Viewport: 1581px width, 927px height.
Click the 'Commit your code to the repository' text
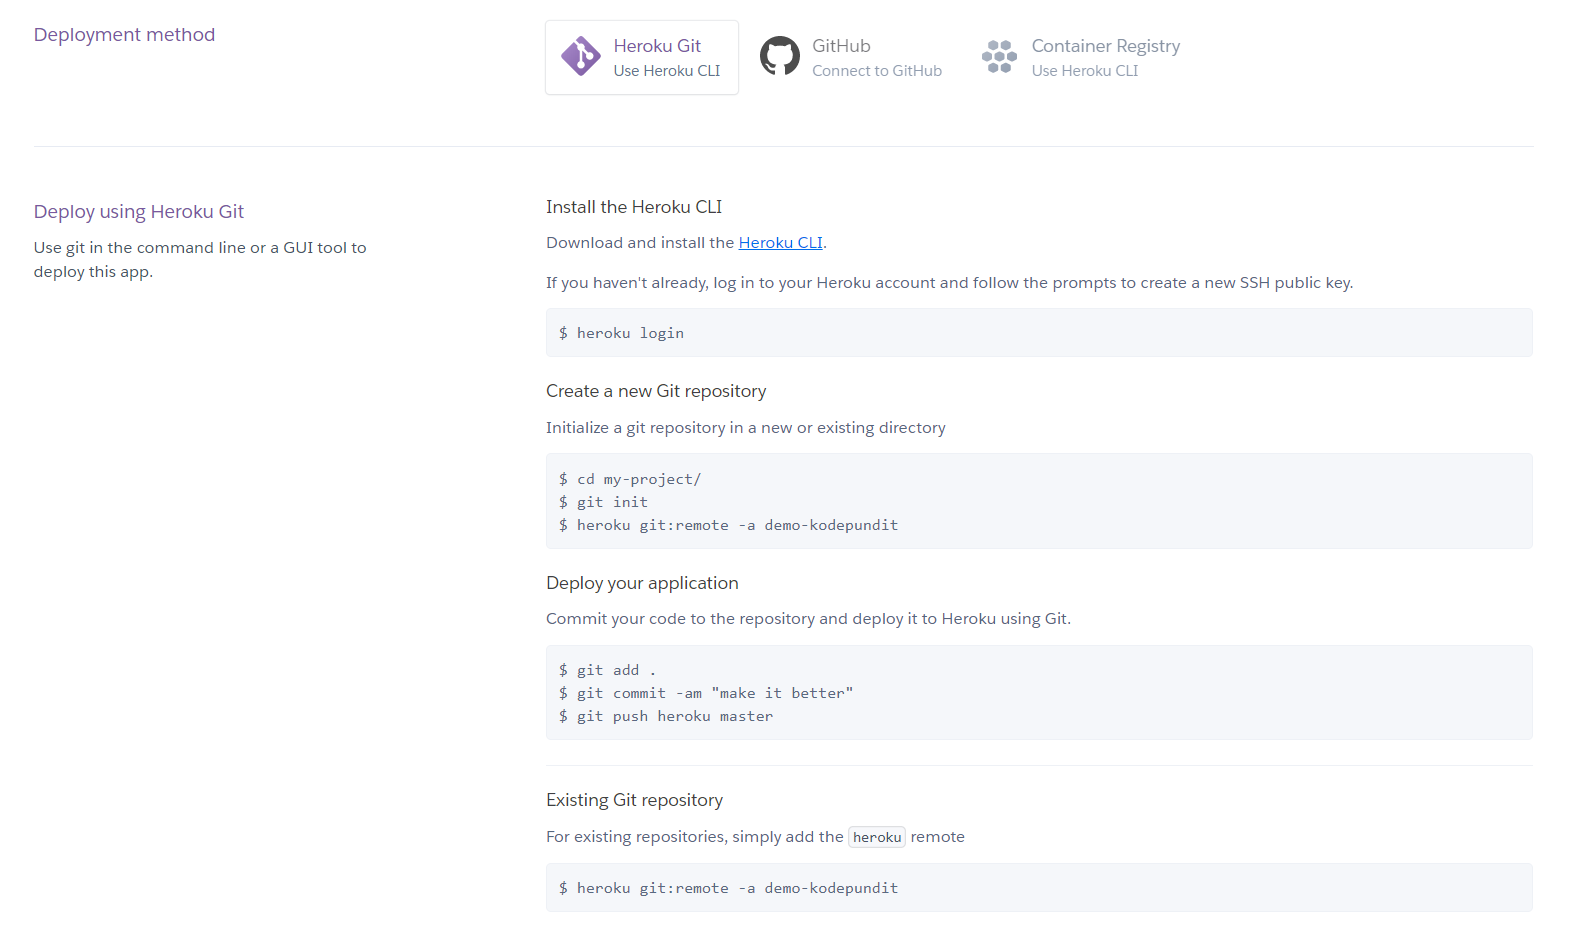(808, 619)
